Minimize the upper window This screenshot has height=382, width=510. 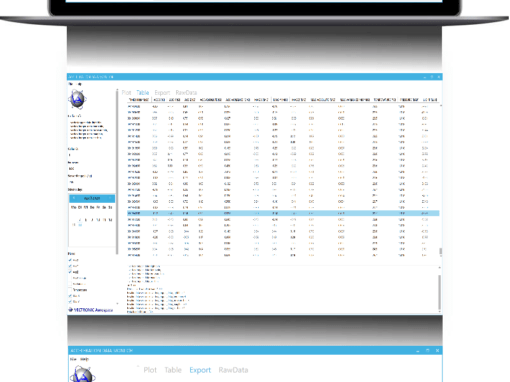[425, 77]
